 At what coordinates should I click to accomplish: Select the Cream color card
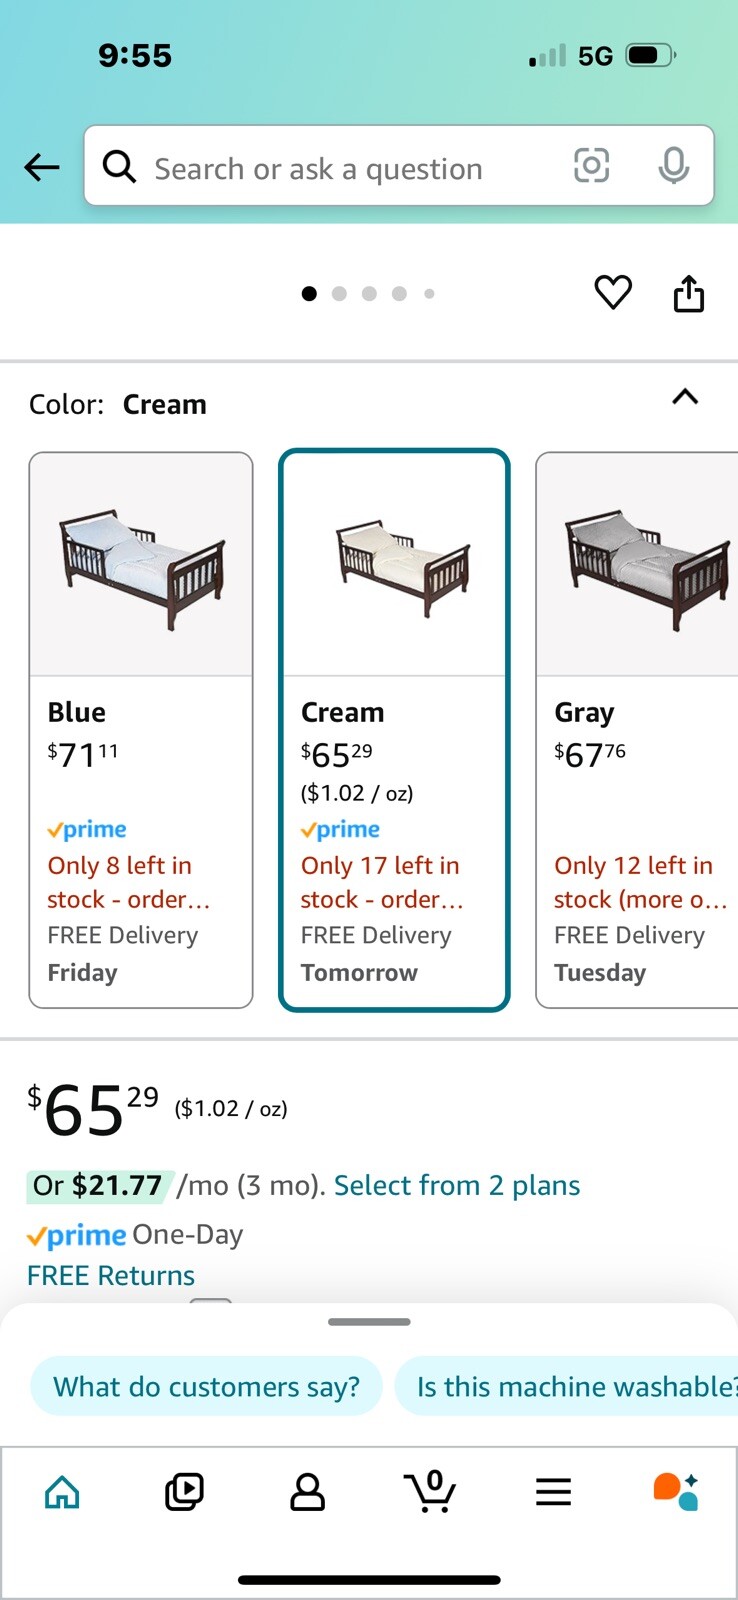pos(394,729)
